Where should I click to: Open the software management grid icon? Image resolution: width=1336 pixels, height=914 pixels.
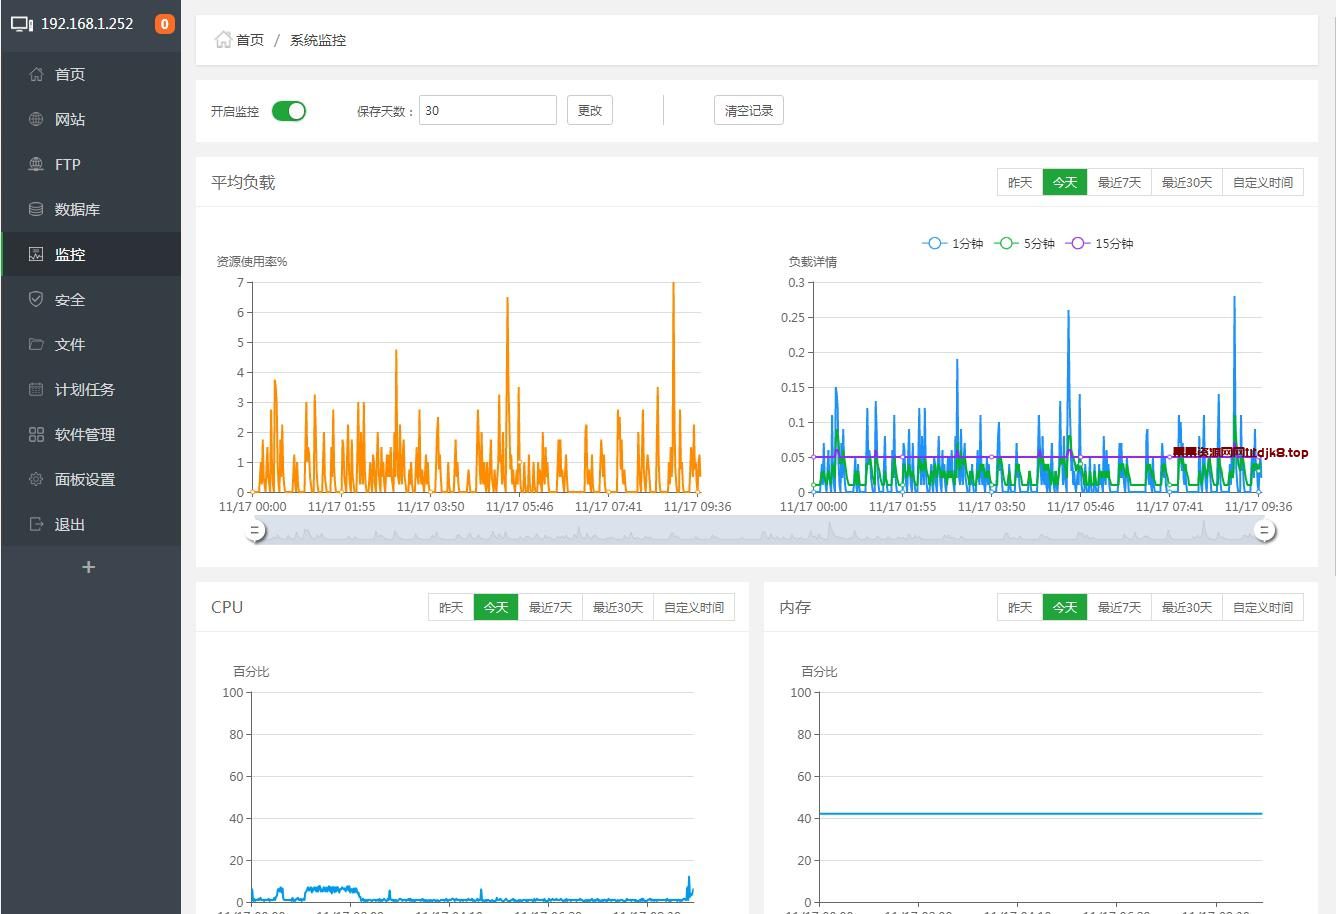tap(36, 434)
